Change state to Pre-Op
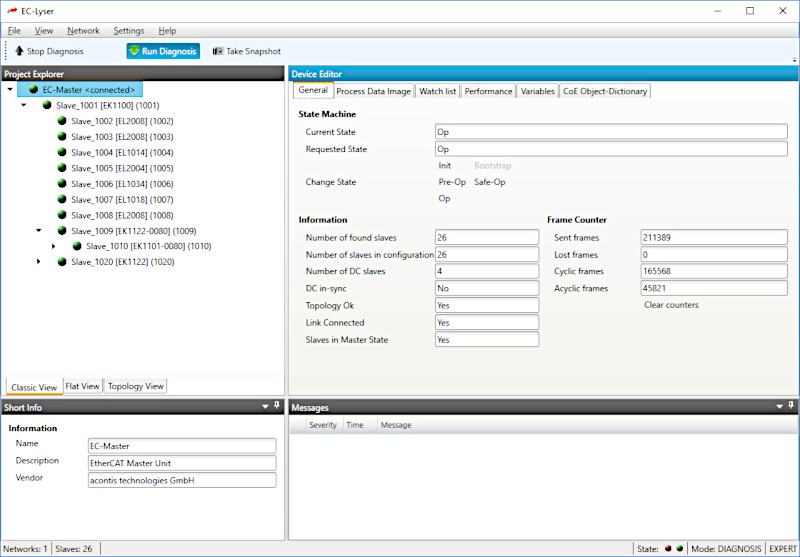The height and width of the screenshot is (557, 800). [452, 182]
